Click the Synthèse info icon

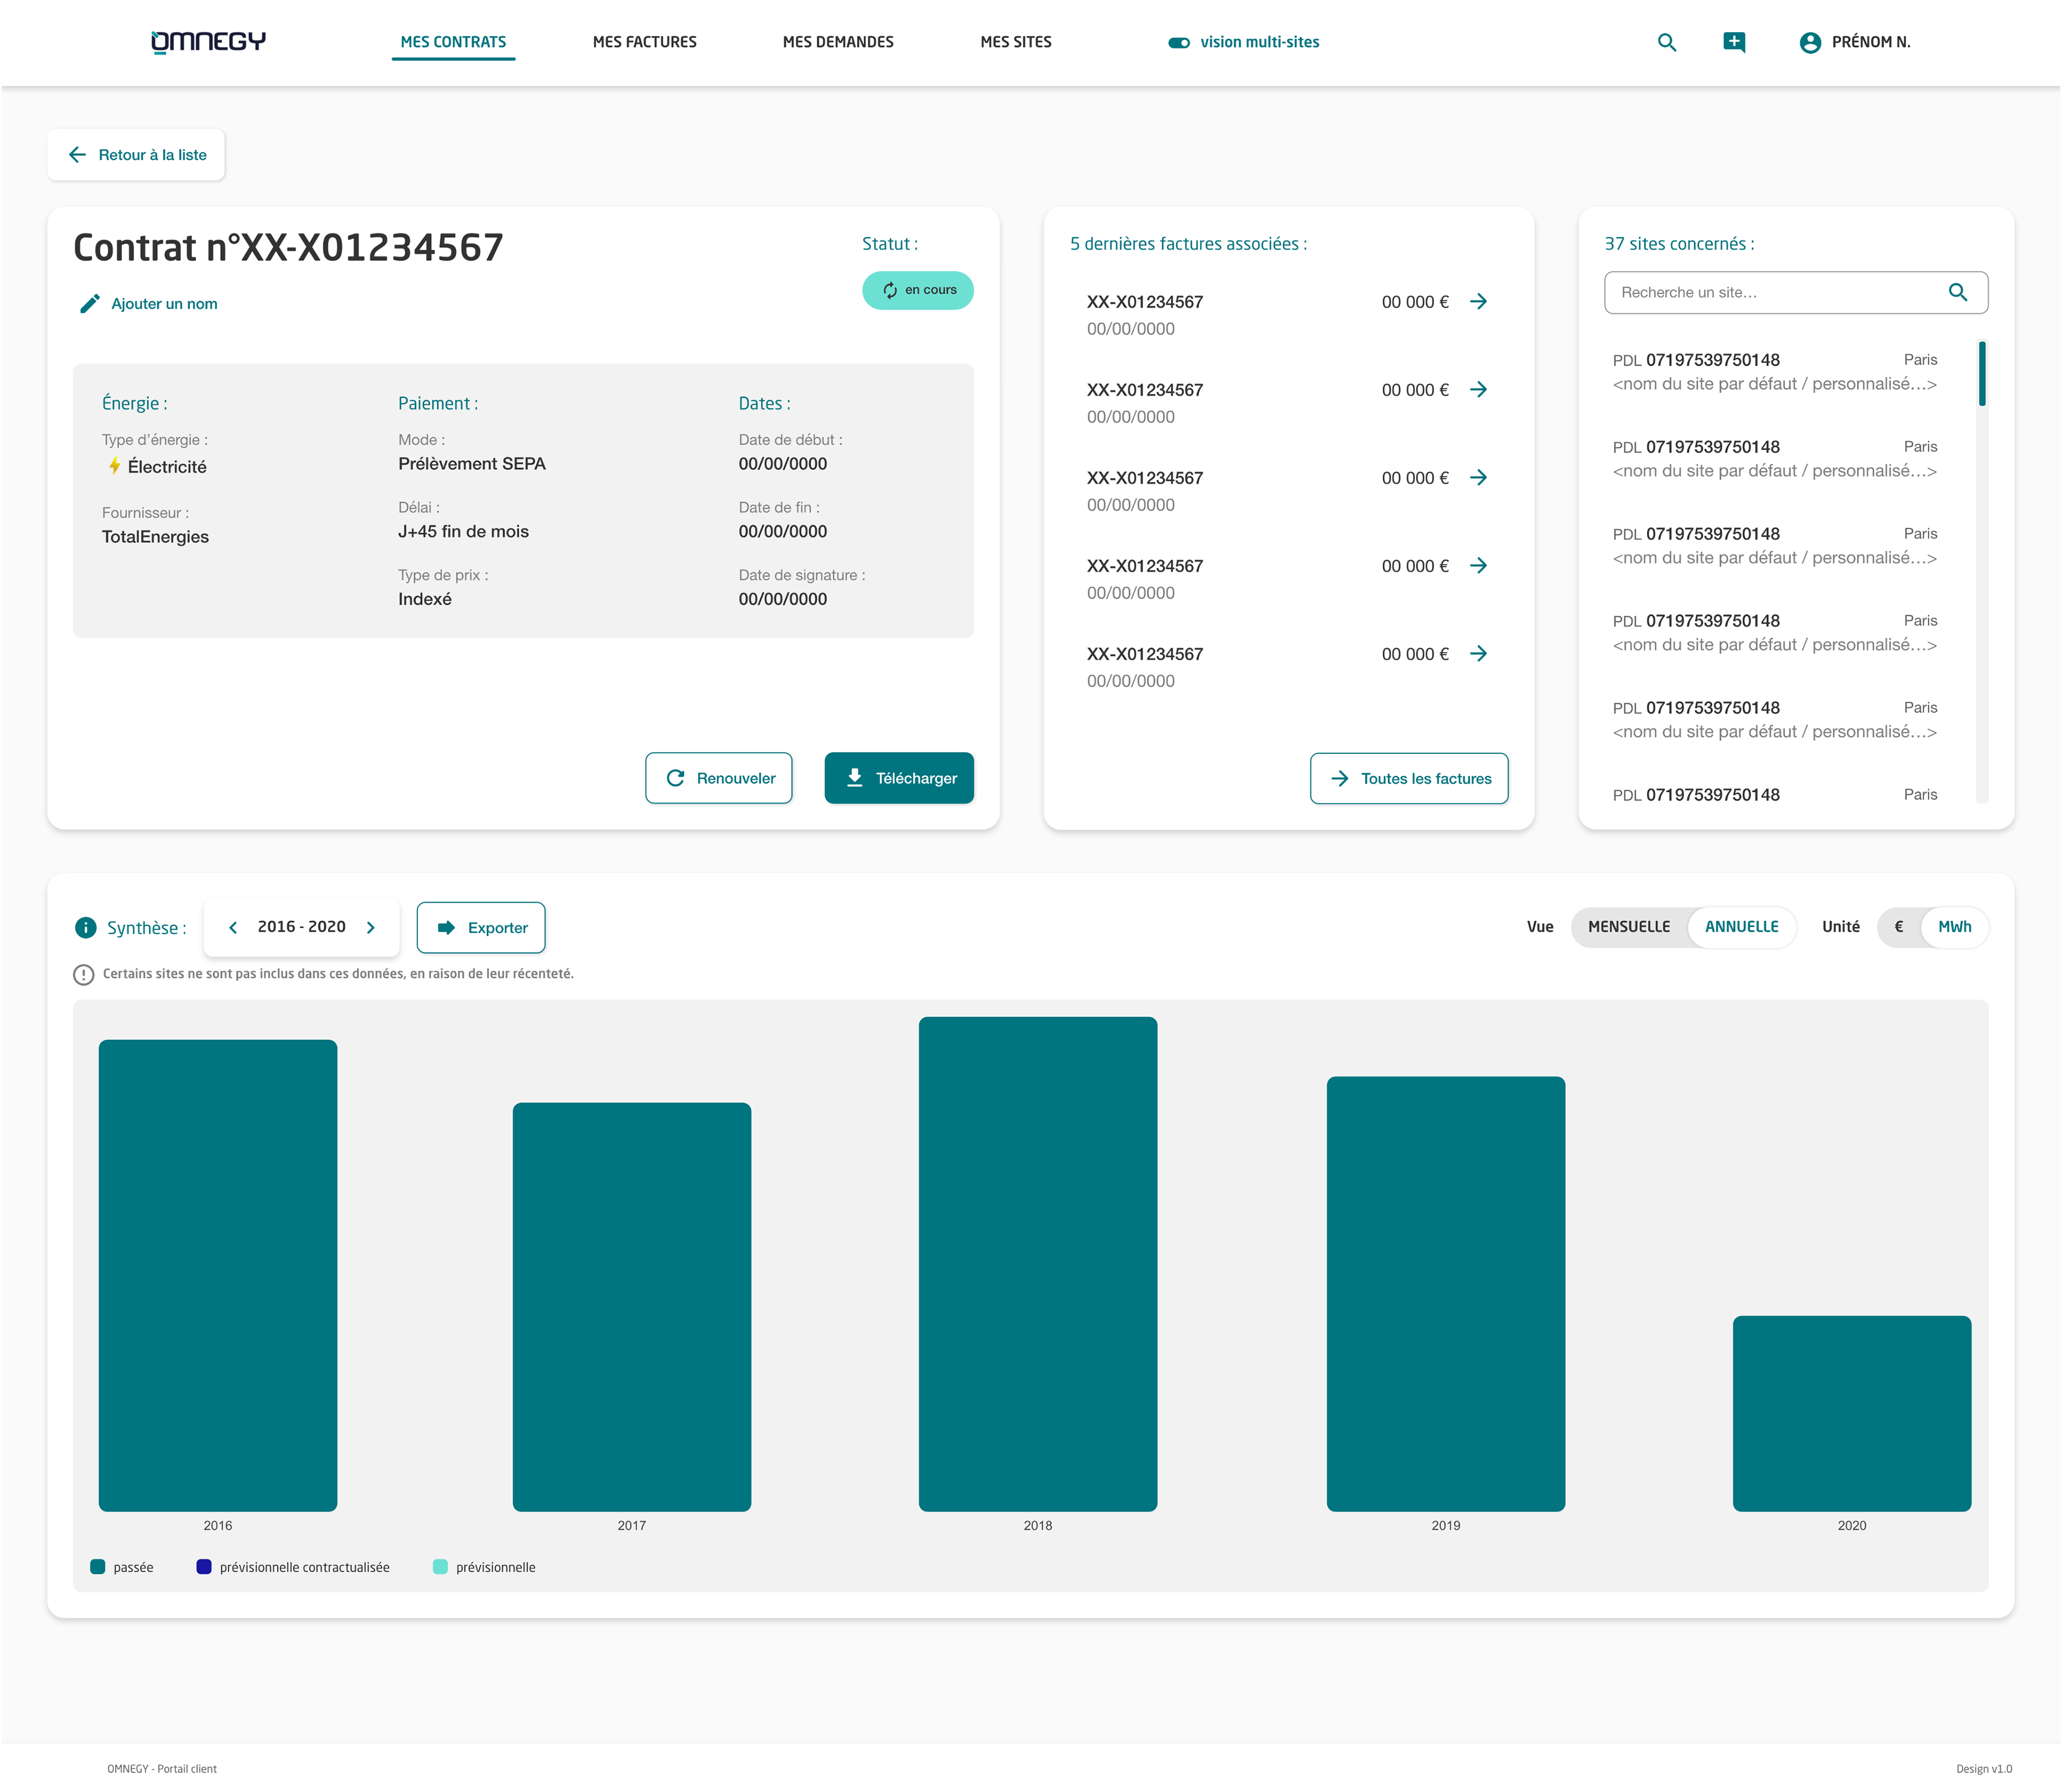point(86,927)
